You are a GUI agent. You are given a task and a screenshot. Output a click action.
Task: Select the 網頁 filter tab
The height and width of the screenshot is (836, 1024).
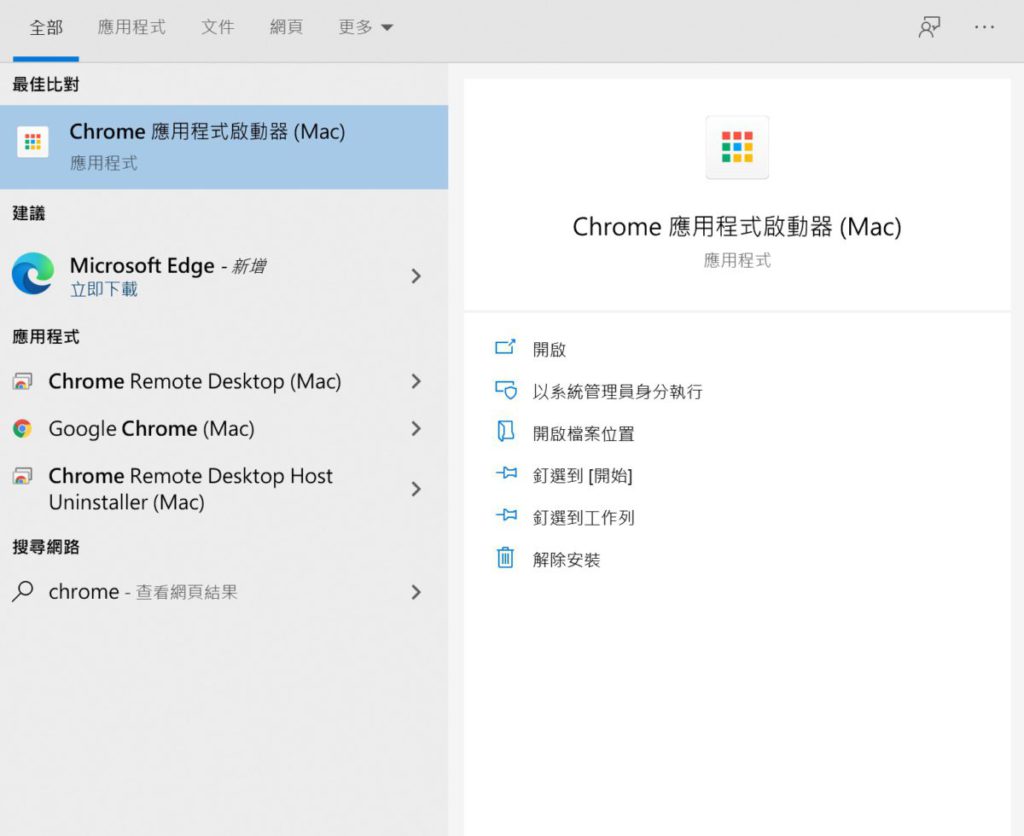[286, 27]
